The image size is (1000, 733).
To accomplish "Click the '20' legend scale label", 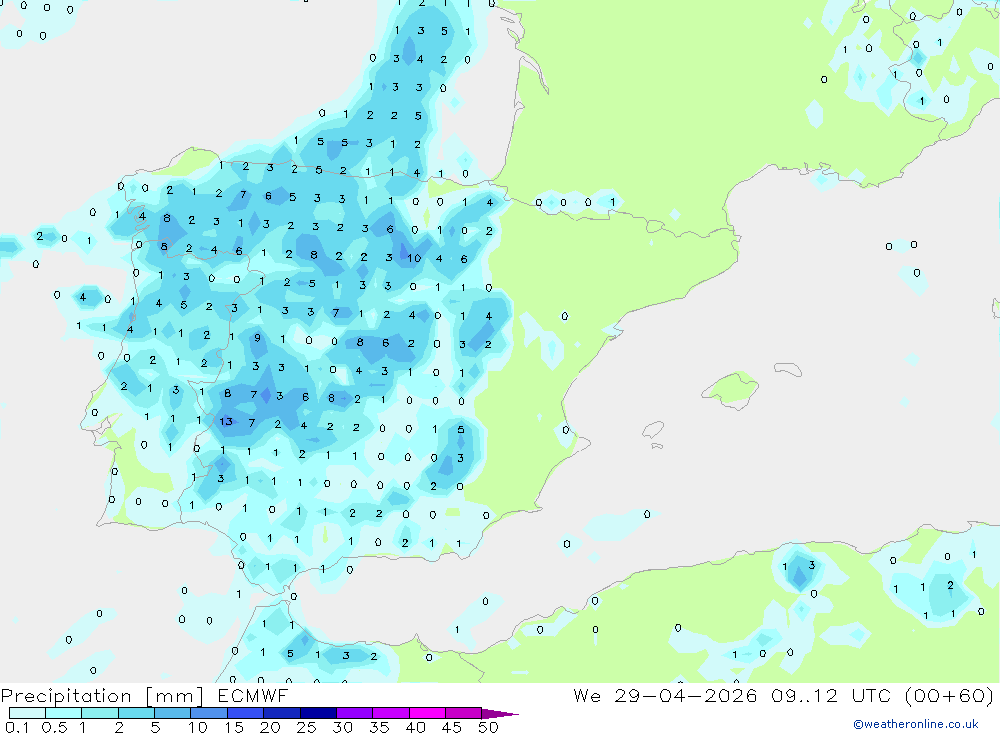I will 270,727.
